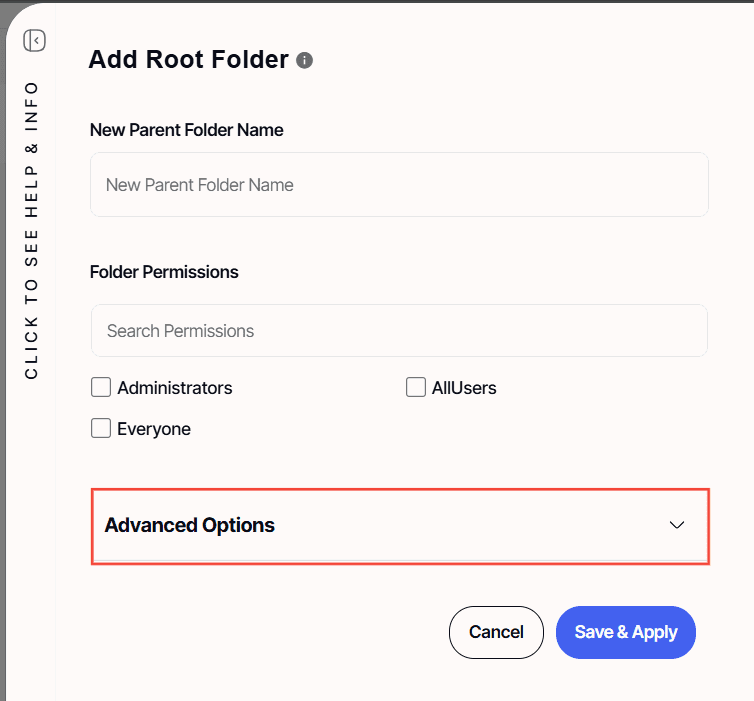The width and height of the screenshot is (754, 701).
Task: Enable the AllUsers checkbox
Action: pyautogui.click(x=416, y=387)
